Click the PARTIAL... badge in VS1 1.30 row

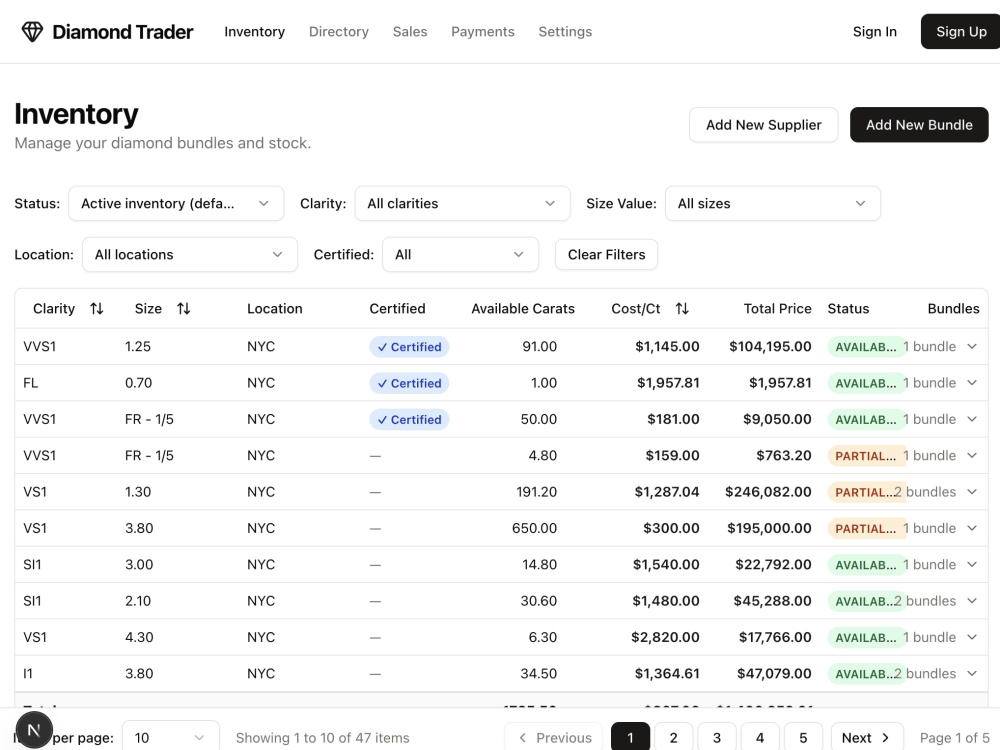865,492
